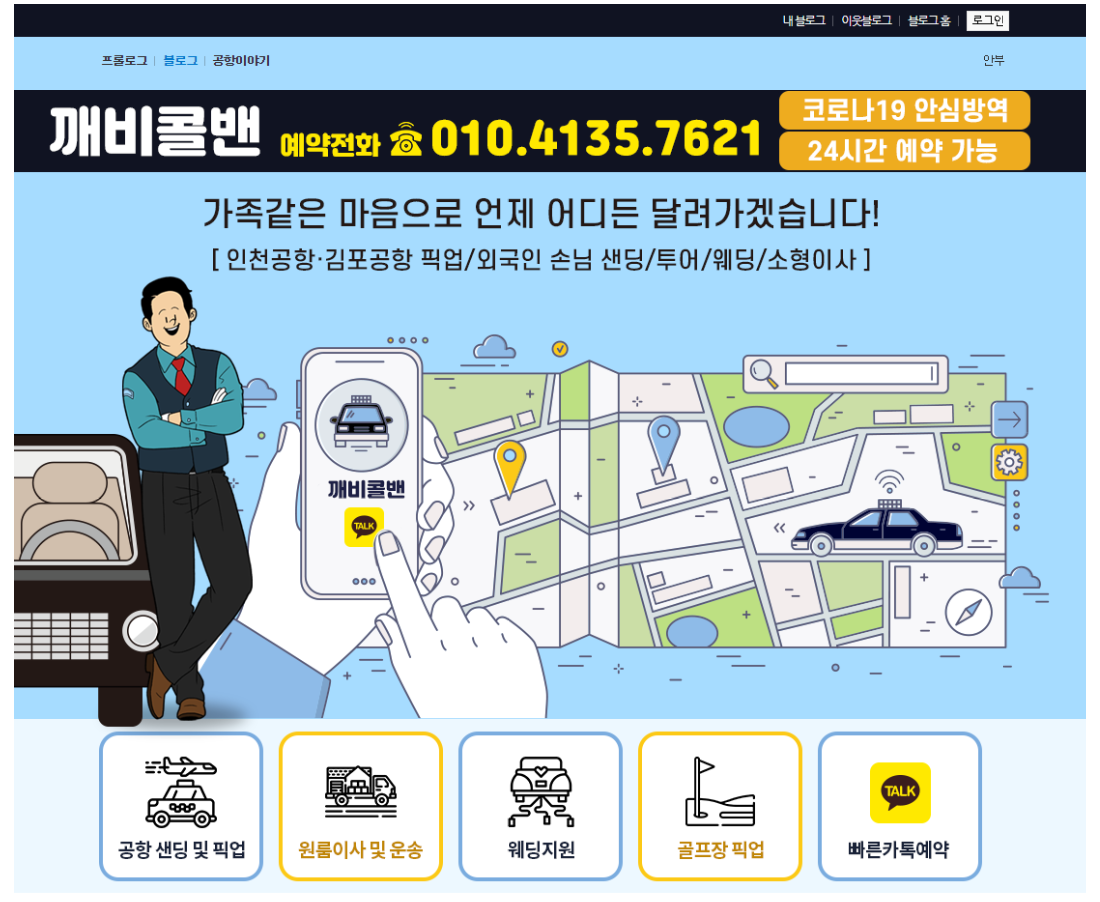Open the 이웃블로그 link
Viewport: 1100px width, 902px height.
[x=866, y=20]
